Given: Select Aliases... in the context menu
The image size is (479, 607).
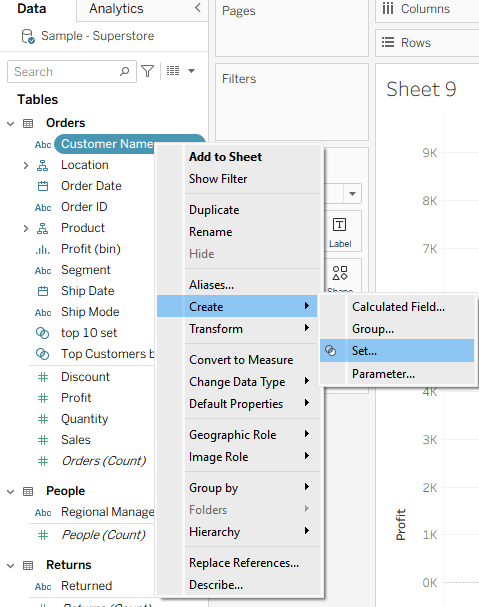Looking at the screenshot, I should point(237,285).
